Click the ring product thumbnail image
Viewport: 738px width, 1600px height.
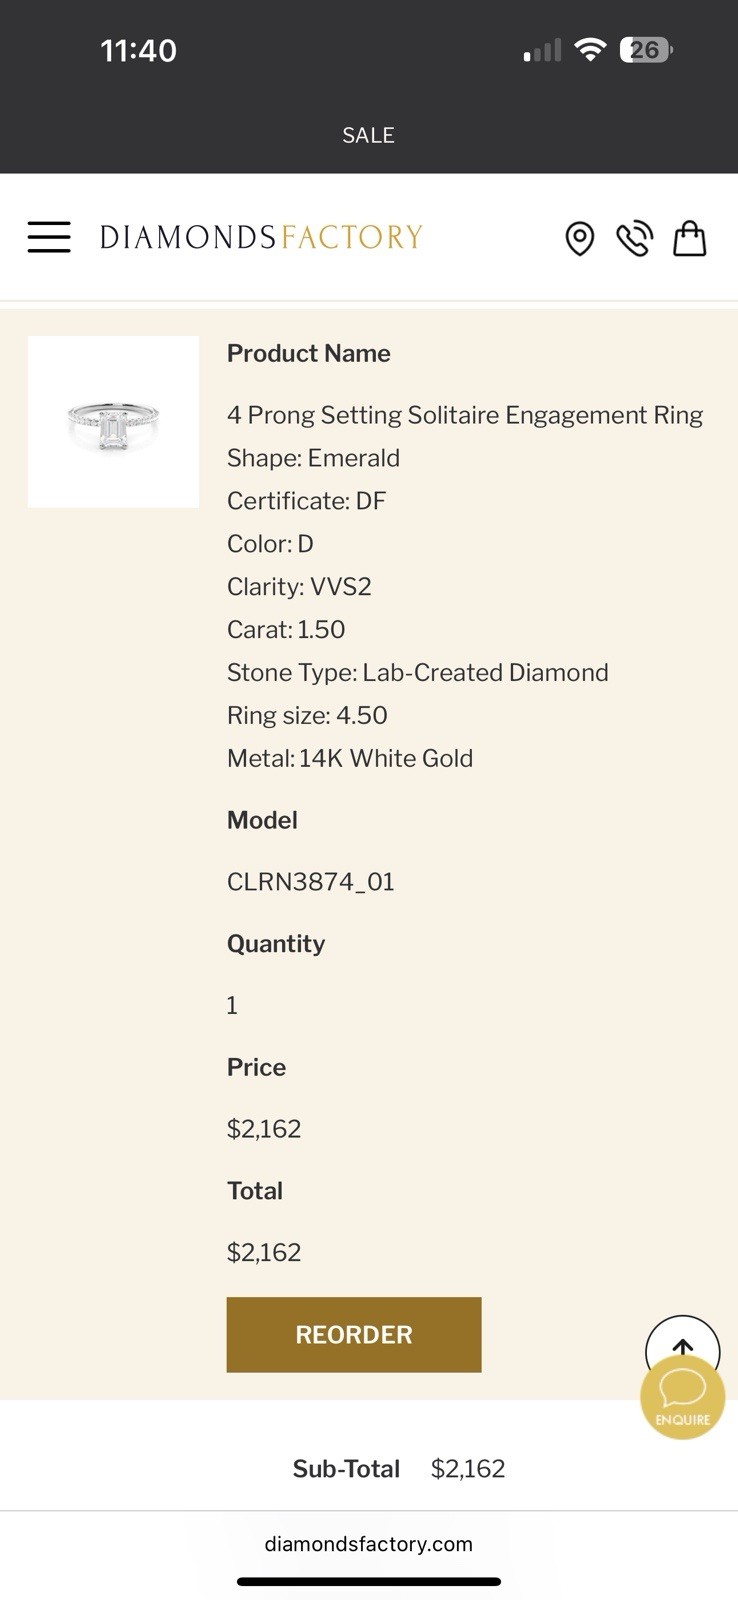coord(113,421)
